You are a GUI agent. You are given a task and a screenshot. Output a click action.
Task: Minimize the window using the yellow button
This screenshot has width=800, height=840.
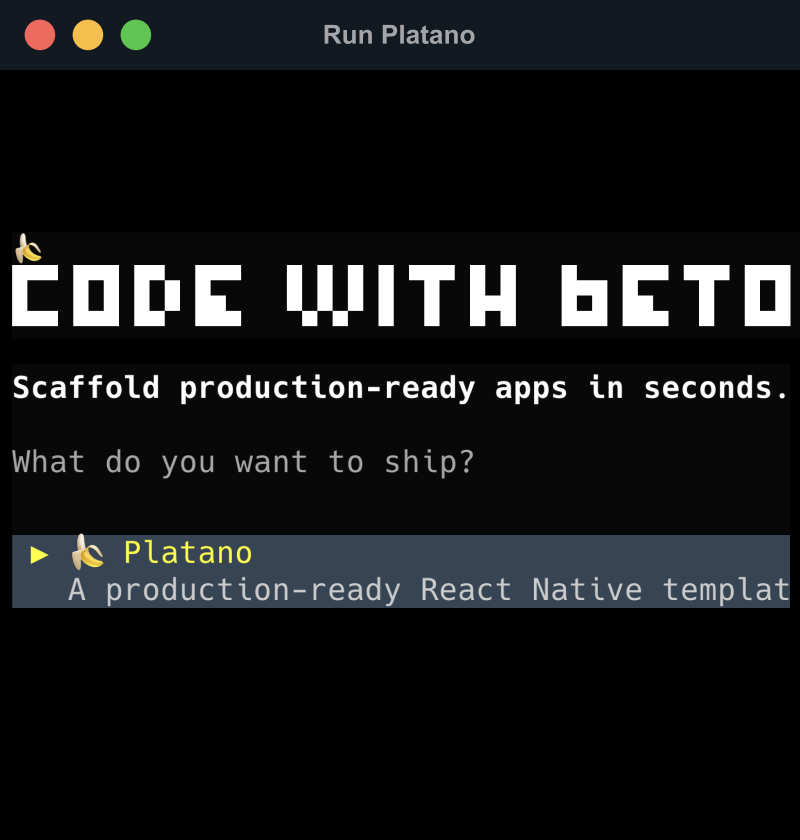point(88,35)
